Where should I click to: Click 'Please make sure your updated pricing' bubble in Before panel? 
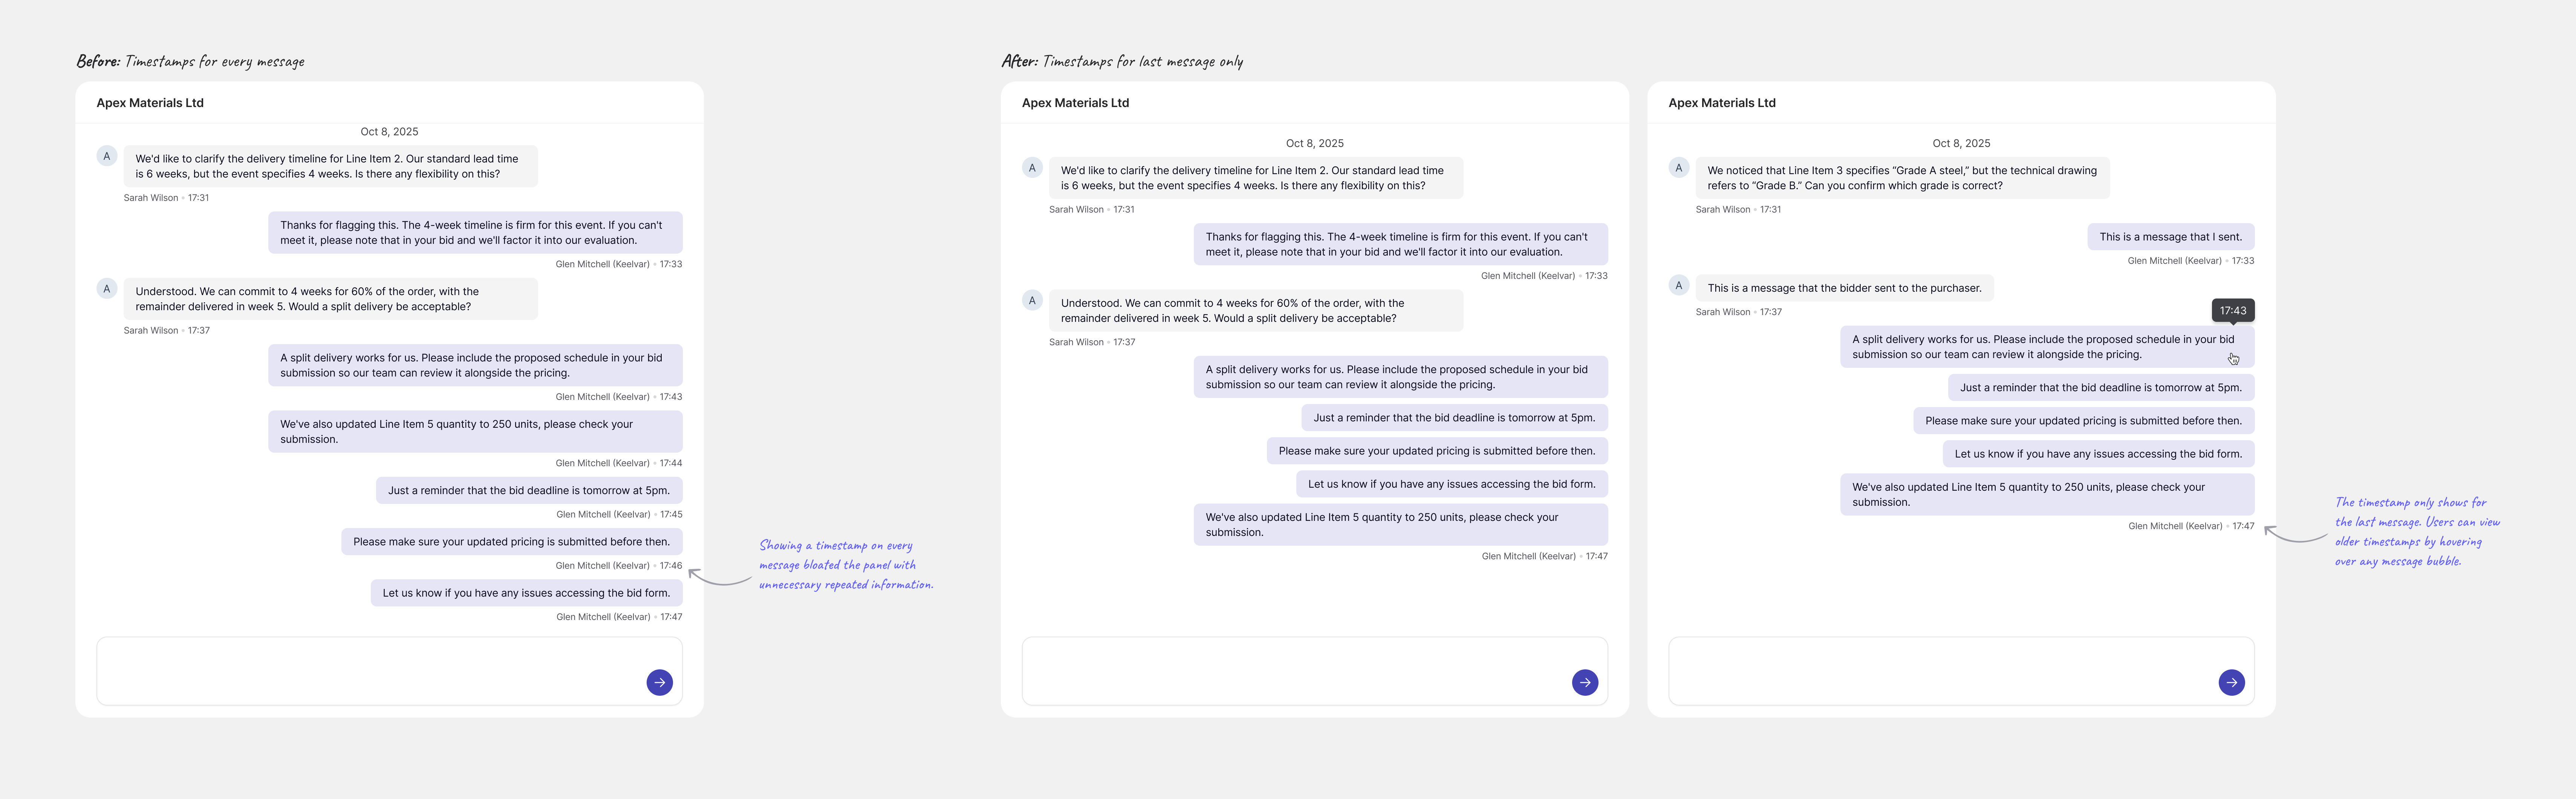[x=512, y=542]
